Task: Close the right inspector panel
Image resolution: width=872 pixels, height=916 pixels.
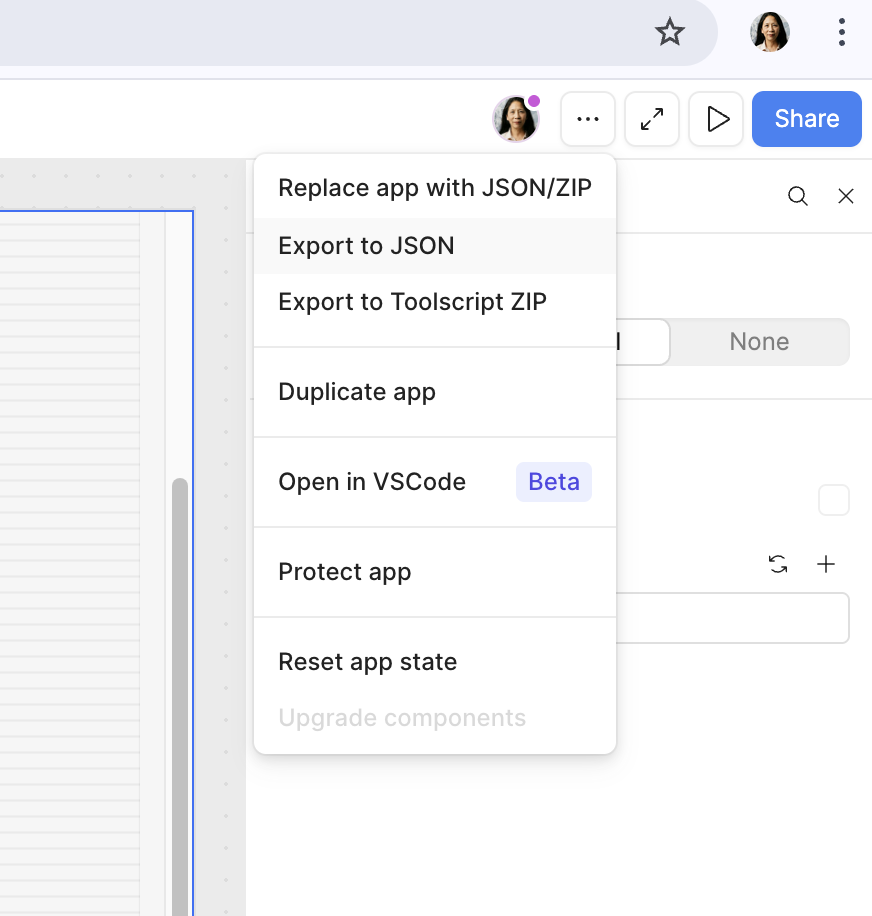Action: (x=845, y=196)
